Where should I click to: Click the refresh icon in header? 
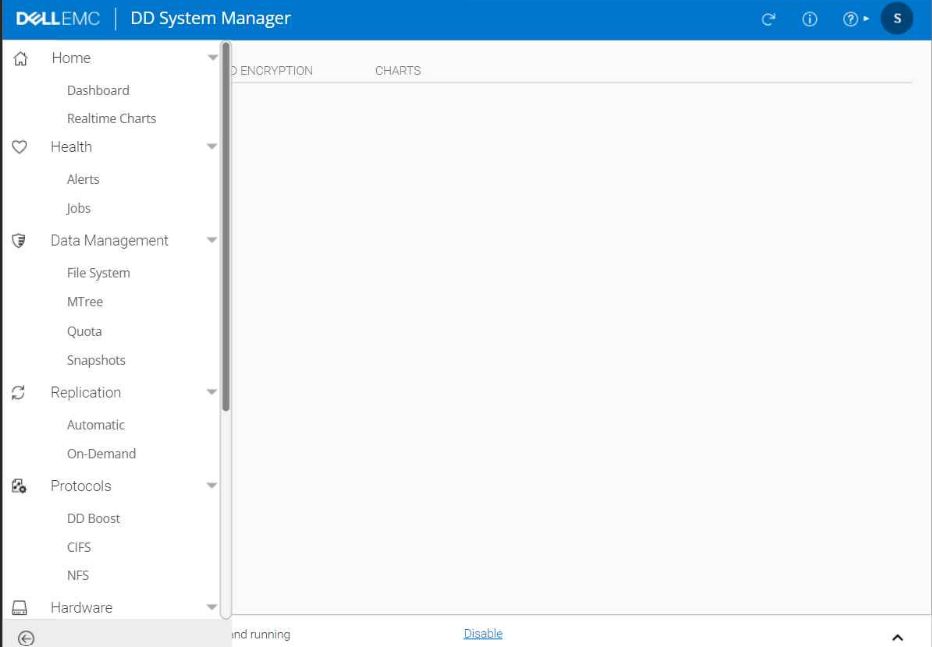click(x=769, y=20)
